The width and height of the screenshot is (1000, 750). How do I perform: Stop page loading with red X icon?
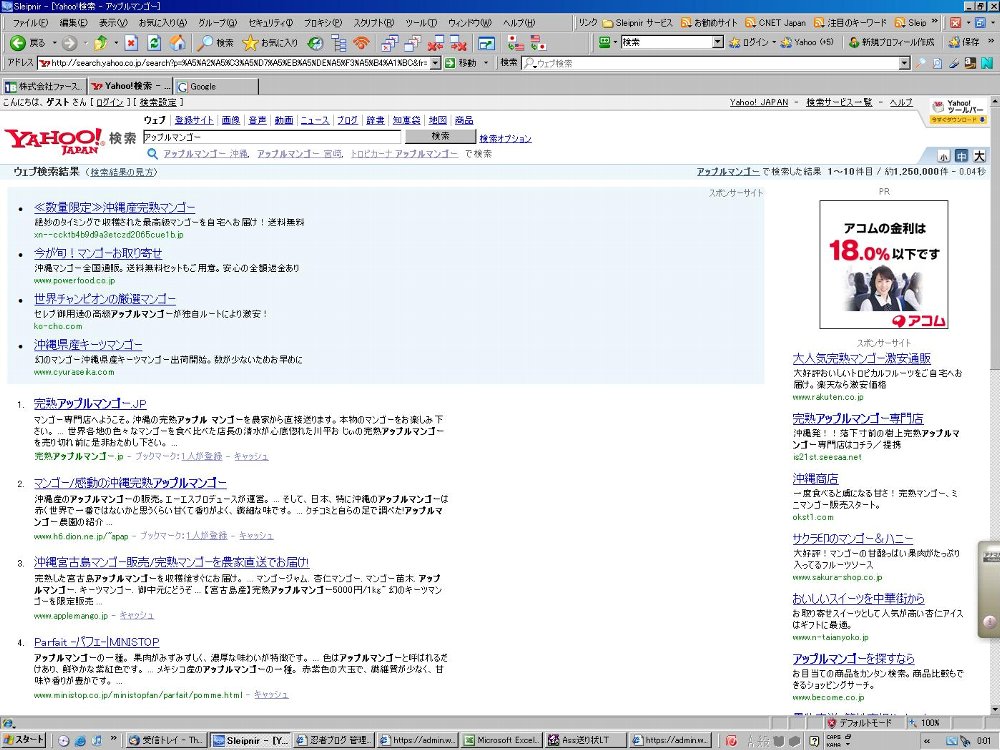click(x=131, y=43)
